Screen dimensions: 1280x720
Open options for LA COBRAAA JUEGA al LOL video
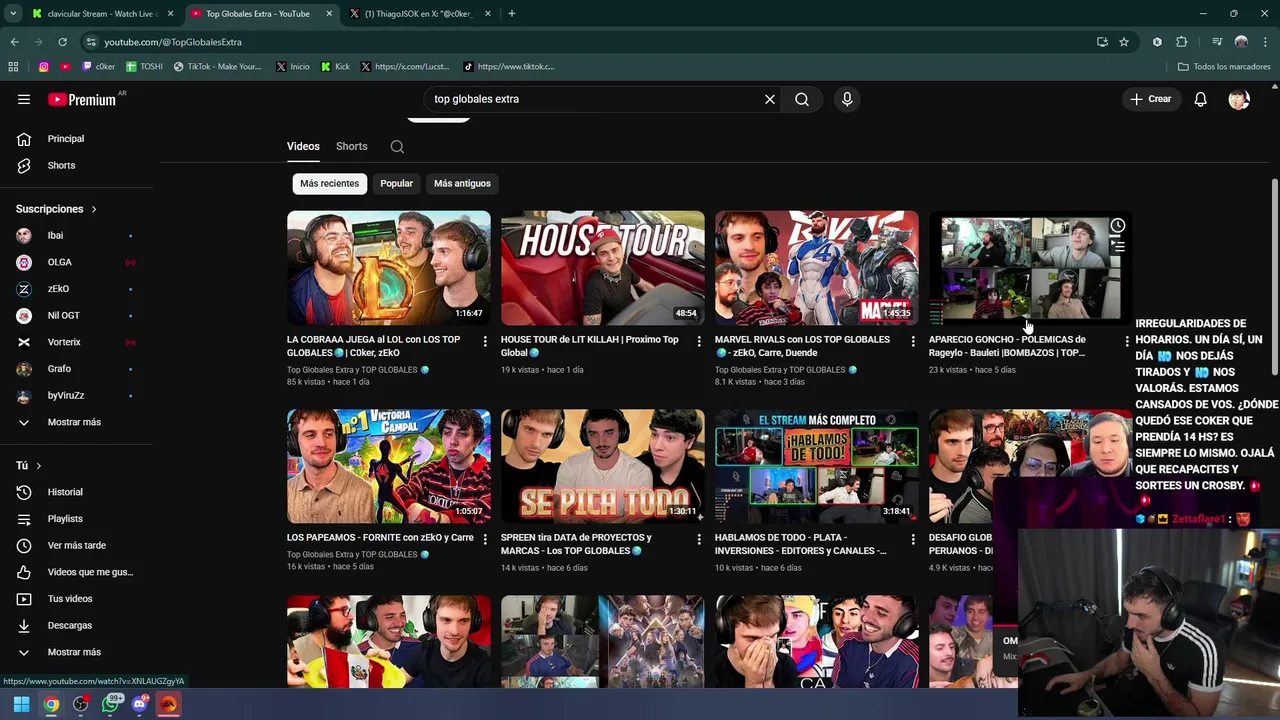pyautogui.click(x=485, y=342)
